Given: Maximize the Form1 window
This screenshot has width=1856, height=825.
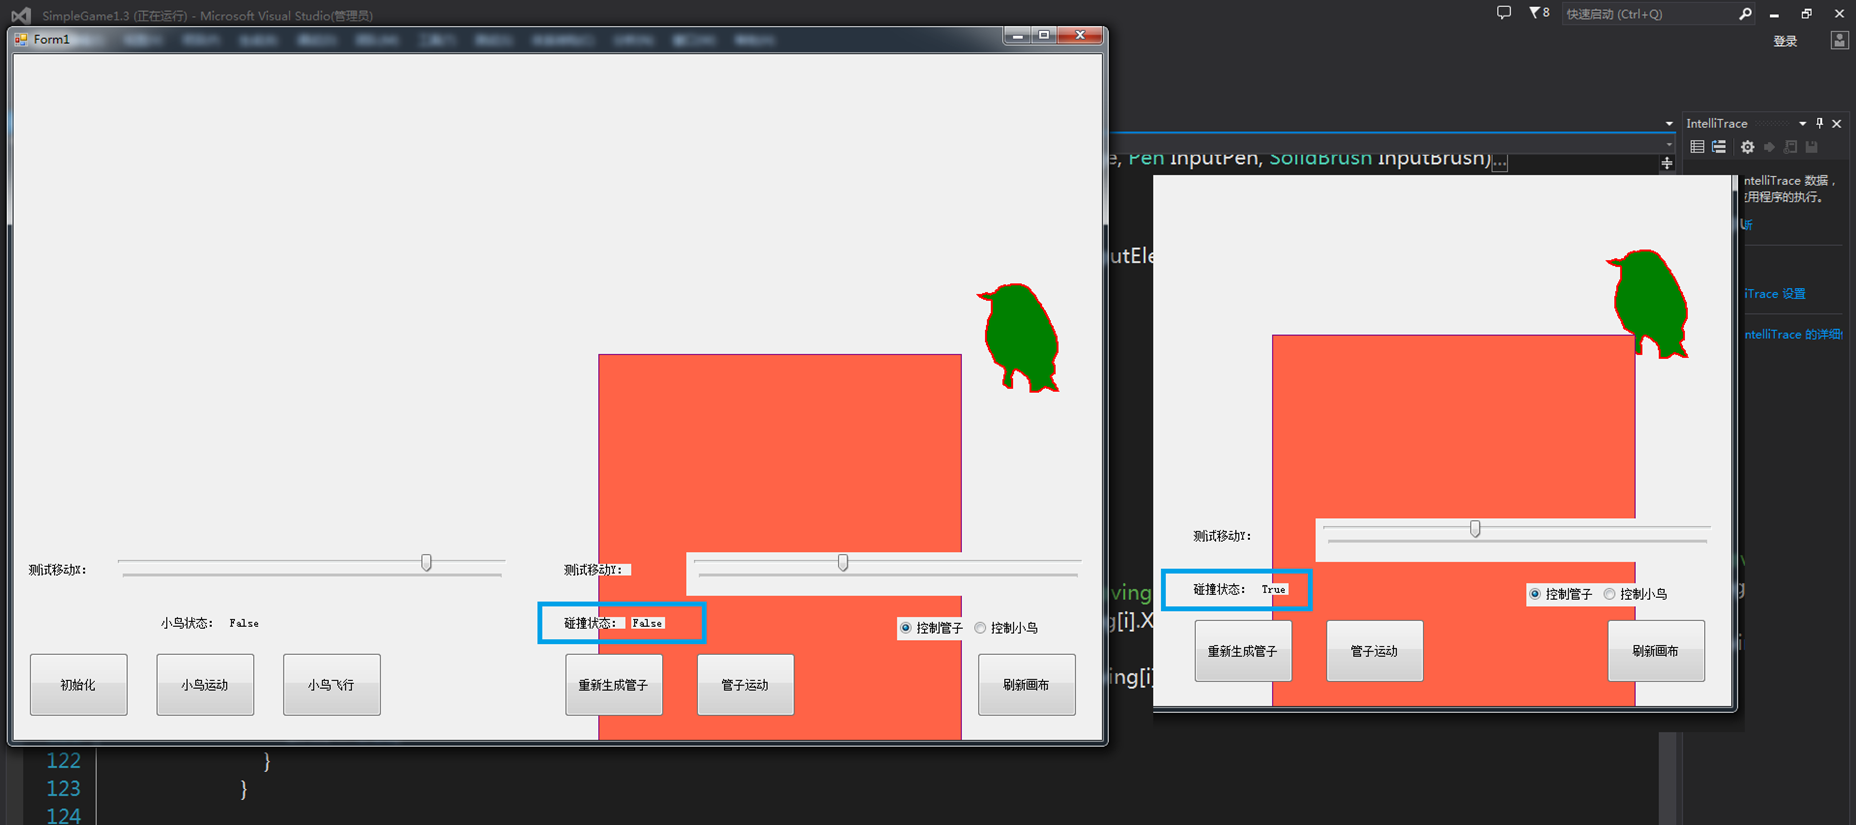Looking at the screenshot, I should pos(1044,35).
